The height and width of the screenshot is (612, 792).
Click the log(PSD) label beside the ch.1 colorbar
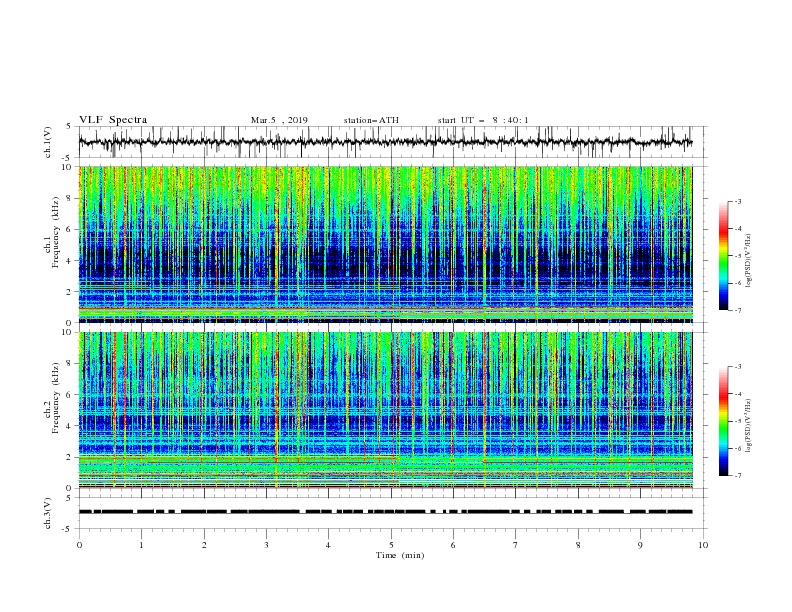click(749, 261)
